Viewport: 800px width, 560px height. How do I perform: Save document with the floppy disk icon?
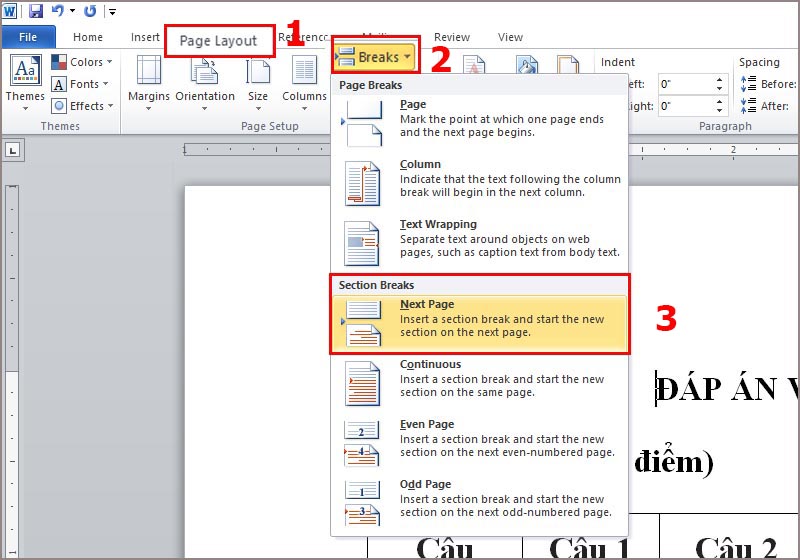click(x=36, y=10)
